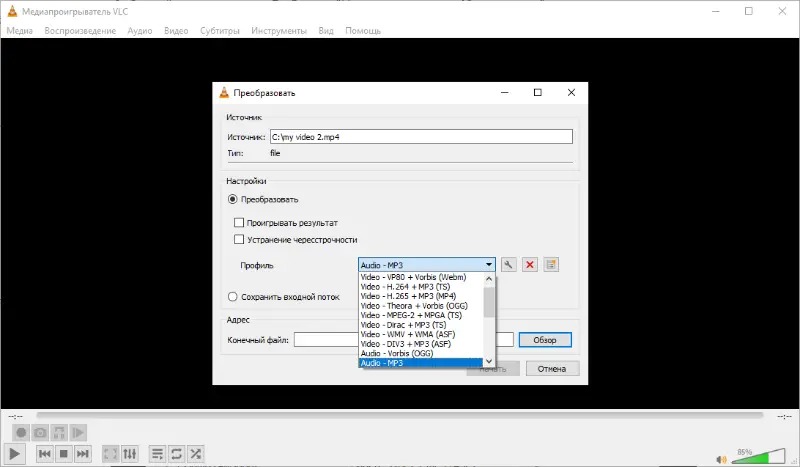Advance frame by frame icon
The image size is (800, 467).
click(78, 433)
